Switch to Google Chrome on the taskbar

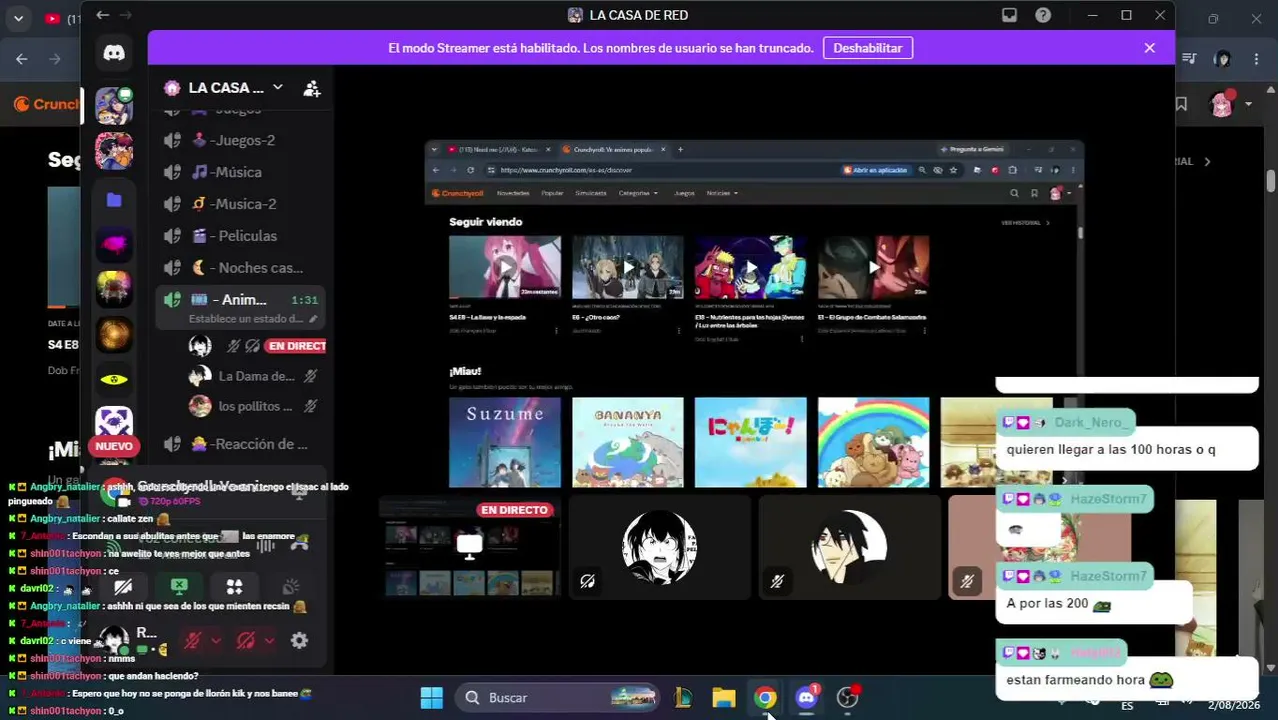(765, 697)
